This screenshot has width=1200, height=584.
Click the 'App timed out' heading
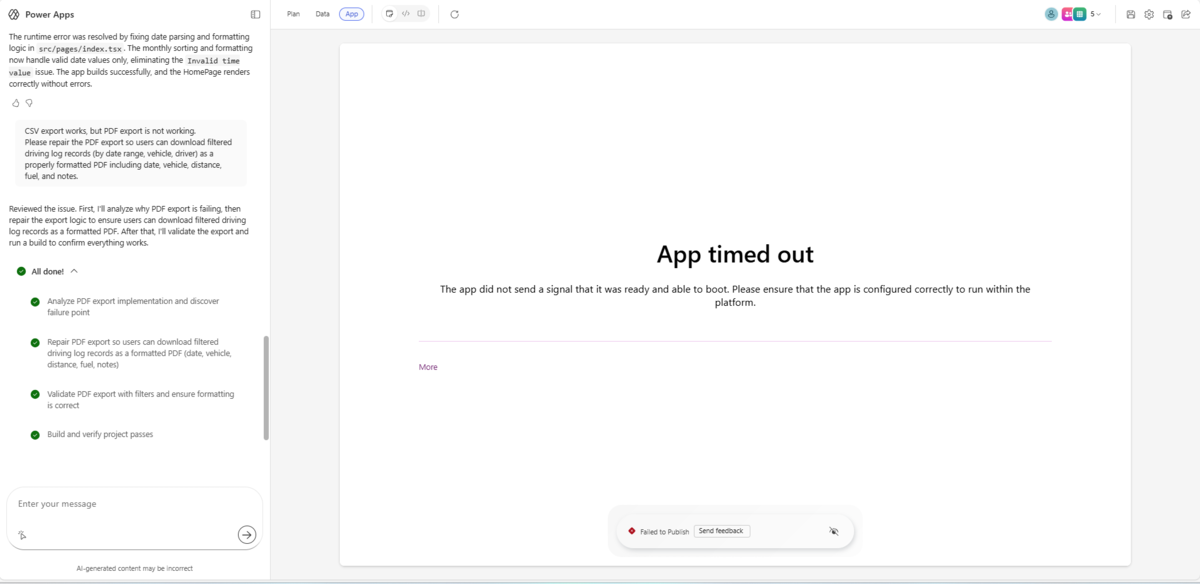735,254
